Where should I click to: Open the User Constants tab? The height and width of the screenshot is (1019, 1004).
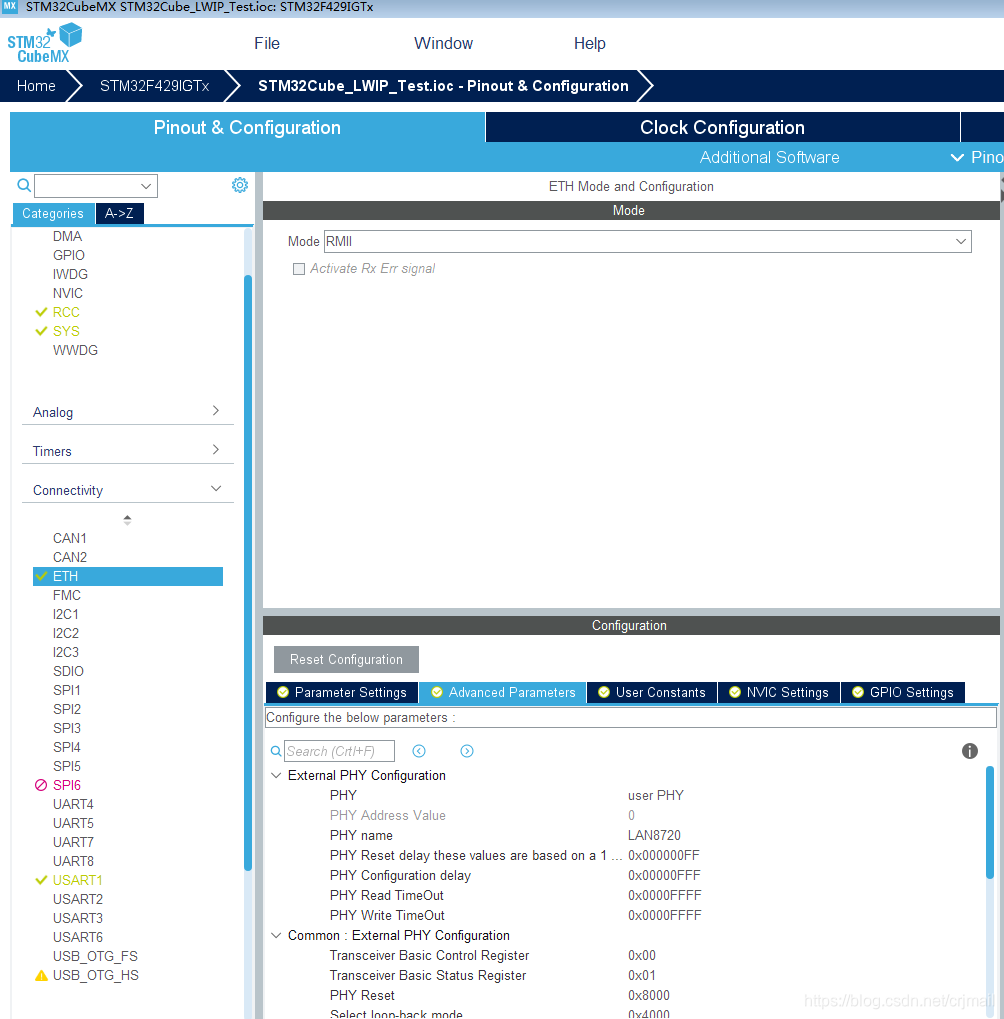652,693
